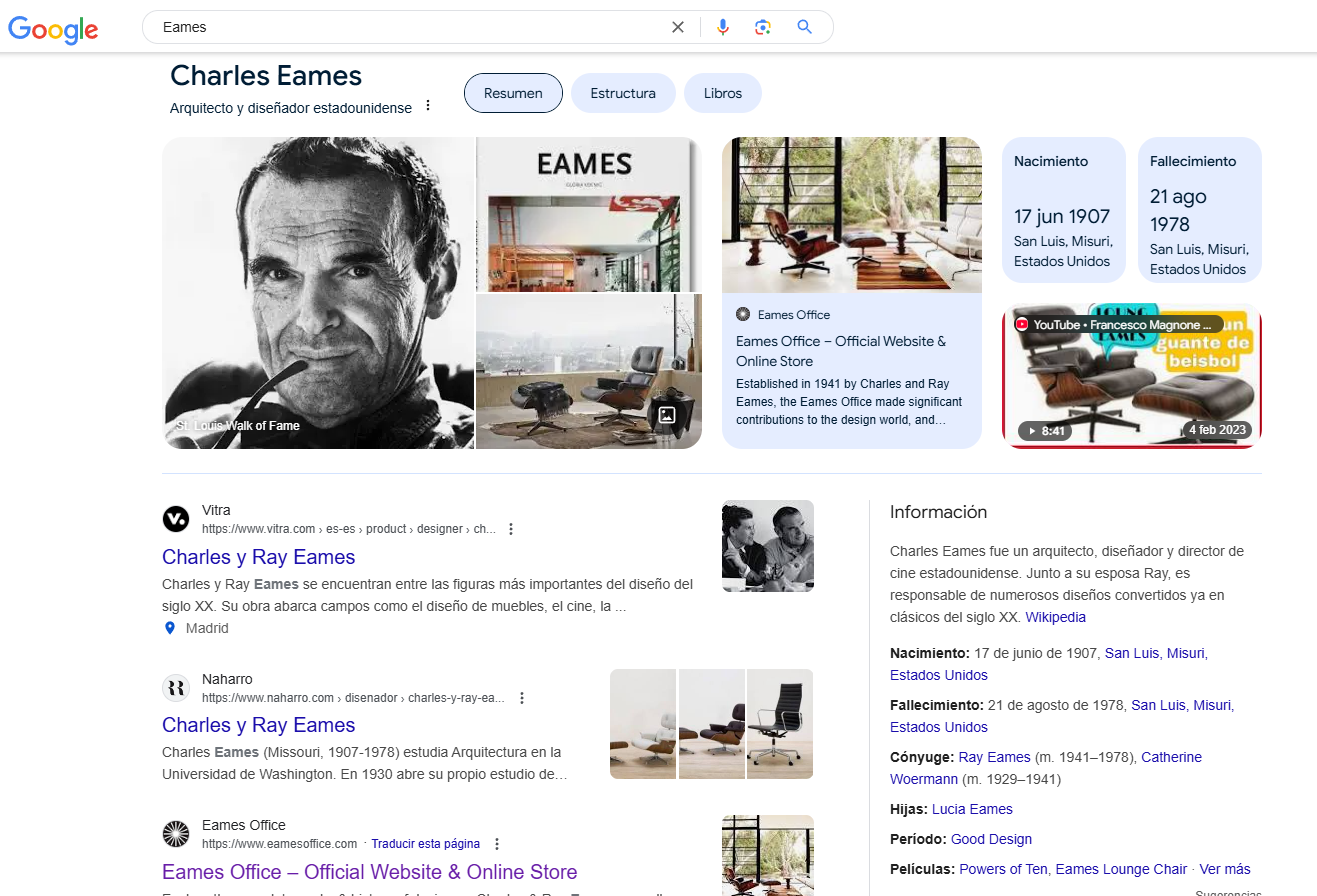
Task: Open Charles Eames portrait photo
Action: (x=318, y=293)
